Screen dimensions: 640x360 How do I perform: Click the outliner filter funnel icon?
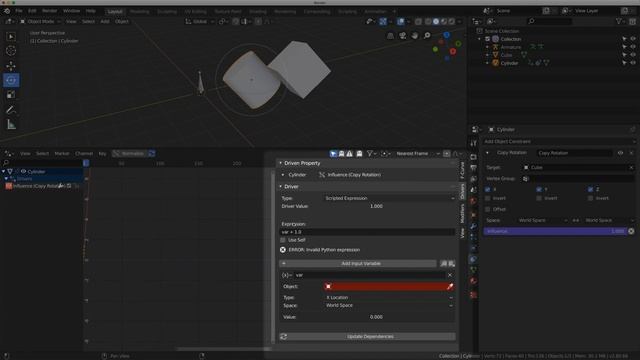pos(619,21)
